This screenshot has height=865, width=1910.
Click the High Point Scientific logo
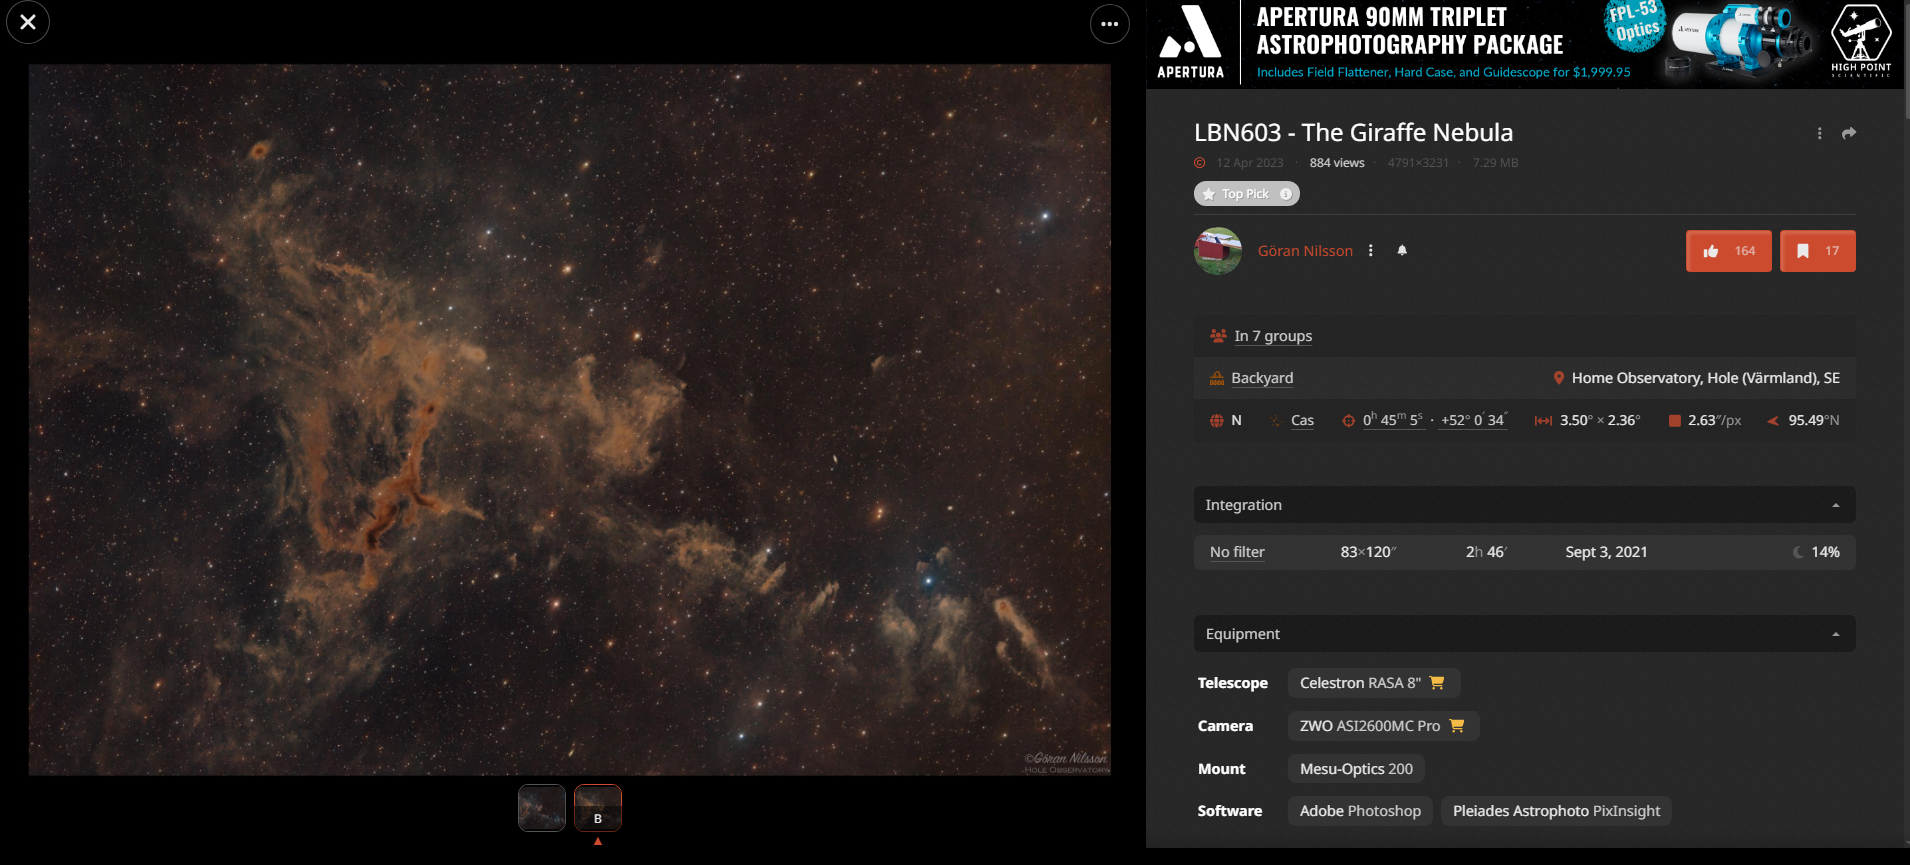pyautogui.click(x=1861, y=40)
